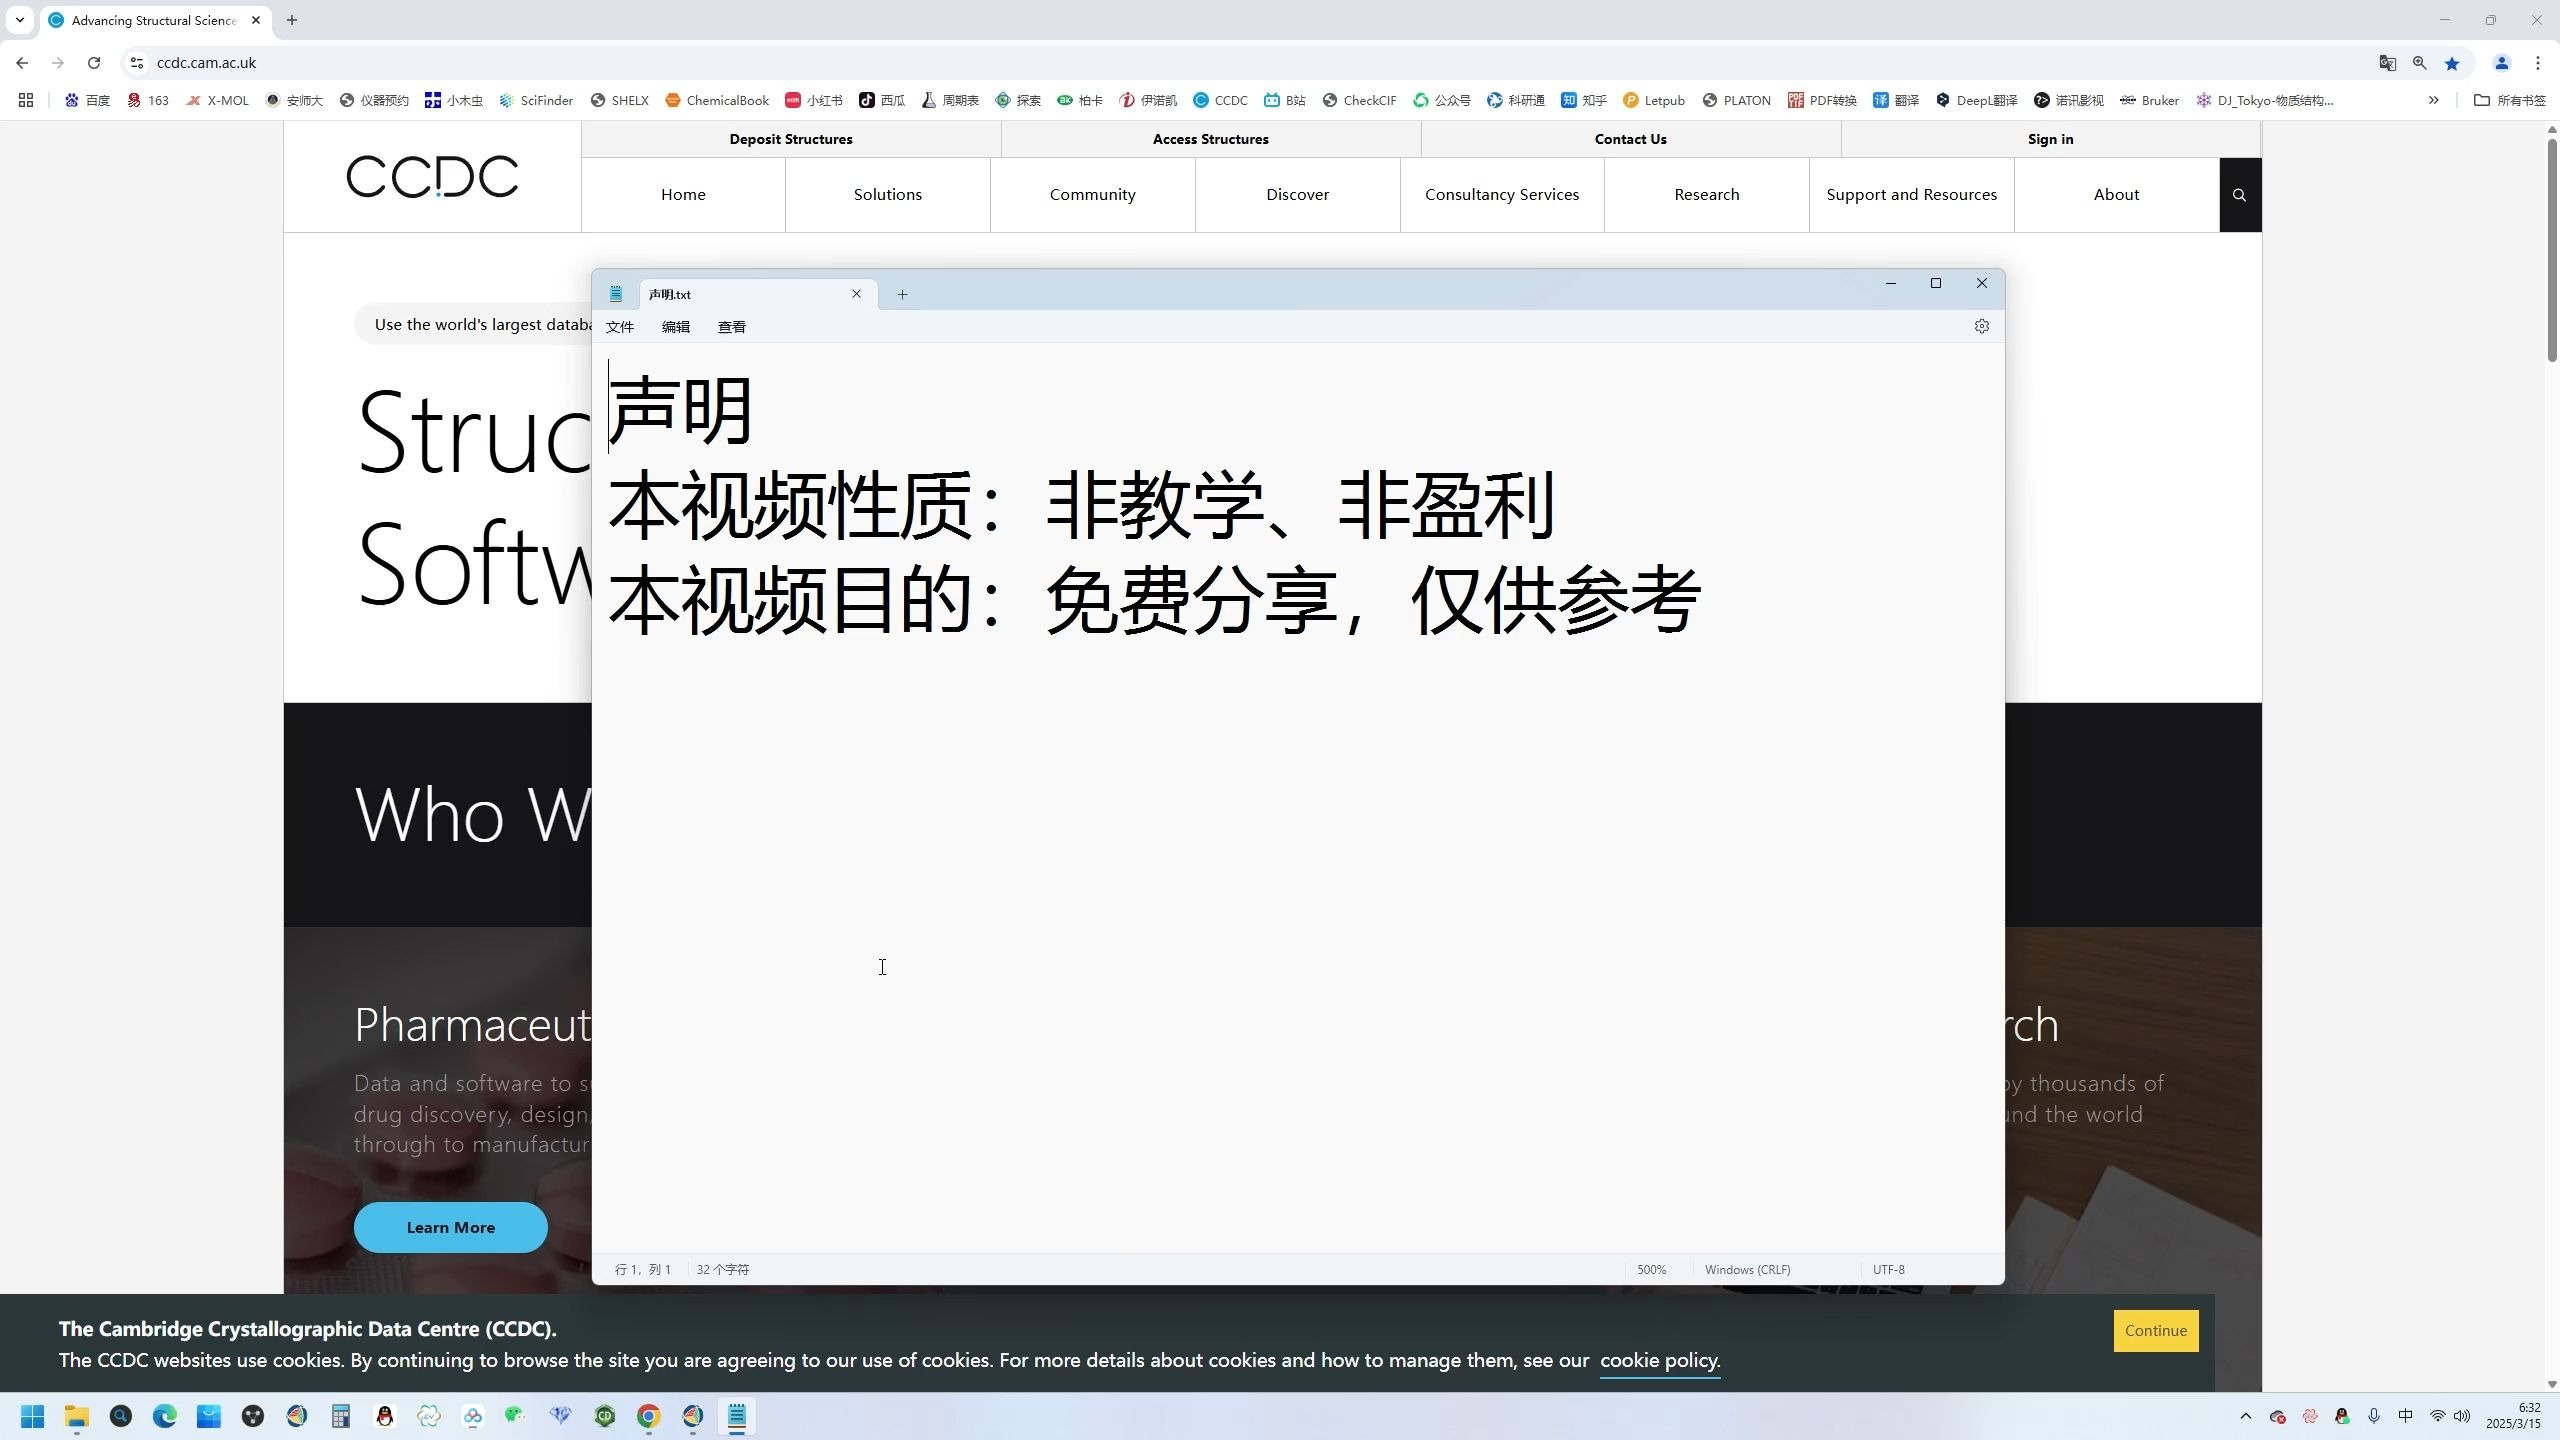Open the calculator from the taskbar
The height and width of the screenshot is (1440, 2560).
[x=341, y=1416]
